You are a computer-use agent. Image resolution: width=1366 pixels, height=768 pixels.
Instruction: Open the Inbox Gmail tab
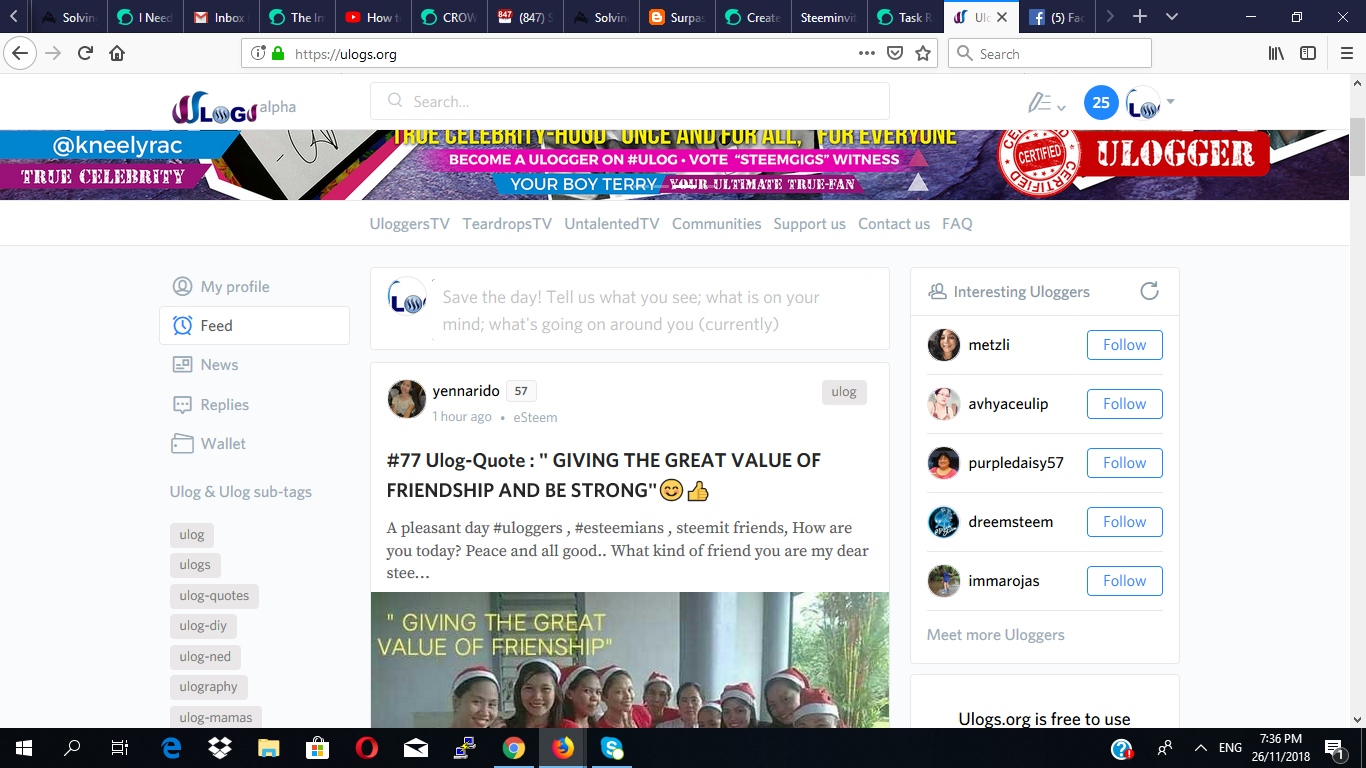click(222, 17)
